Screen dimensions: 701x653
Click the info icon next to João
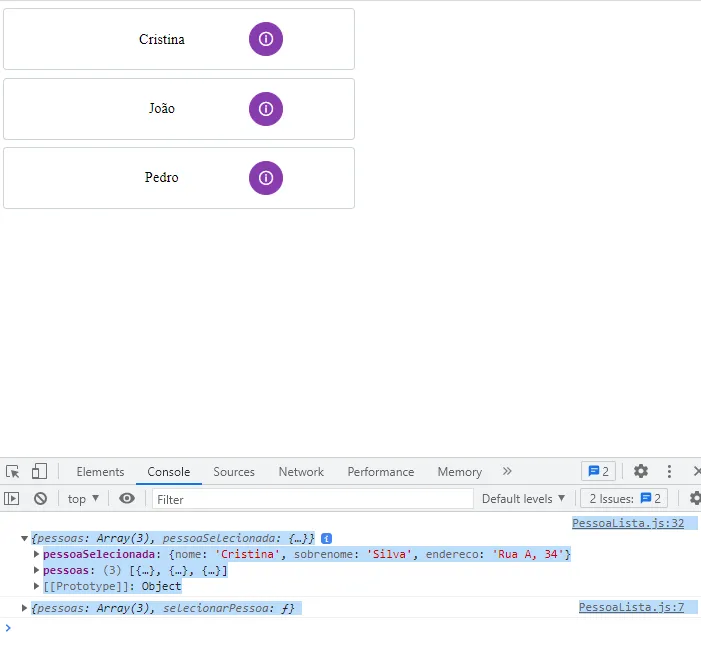coord(266,109)
